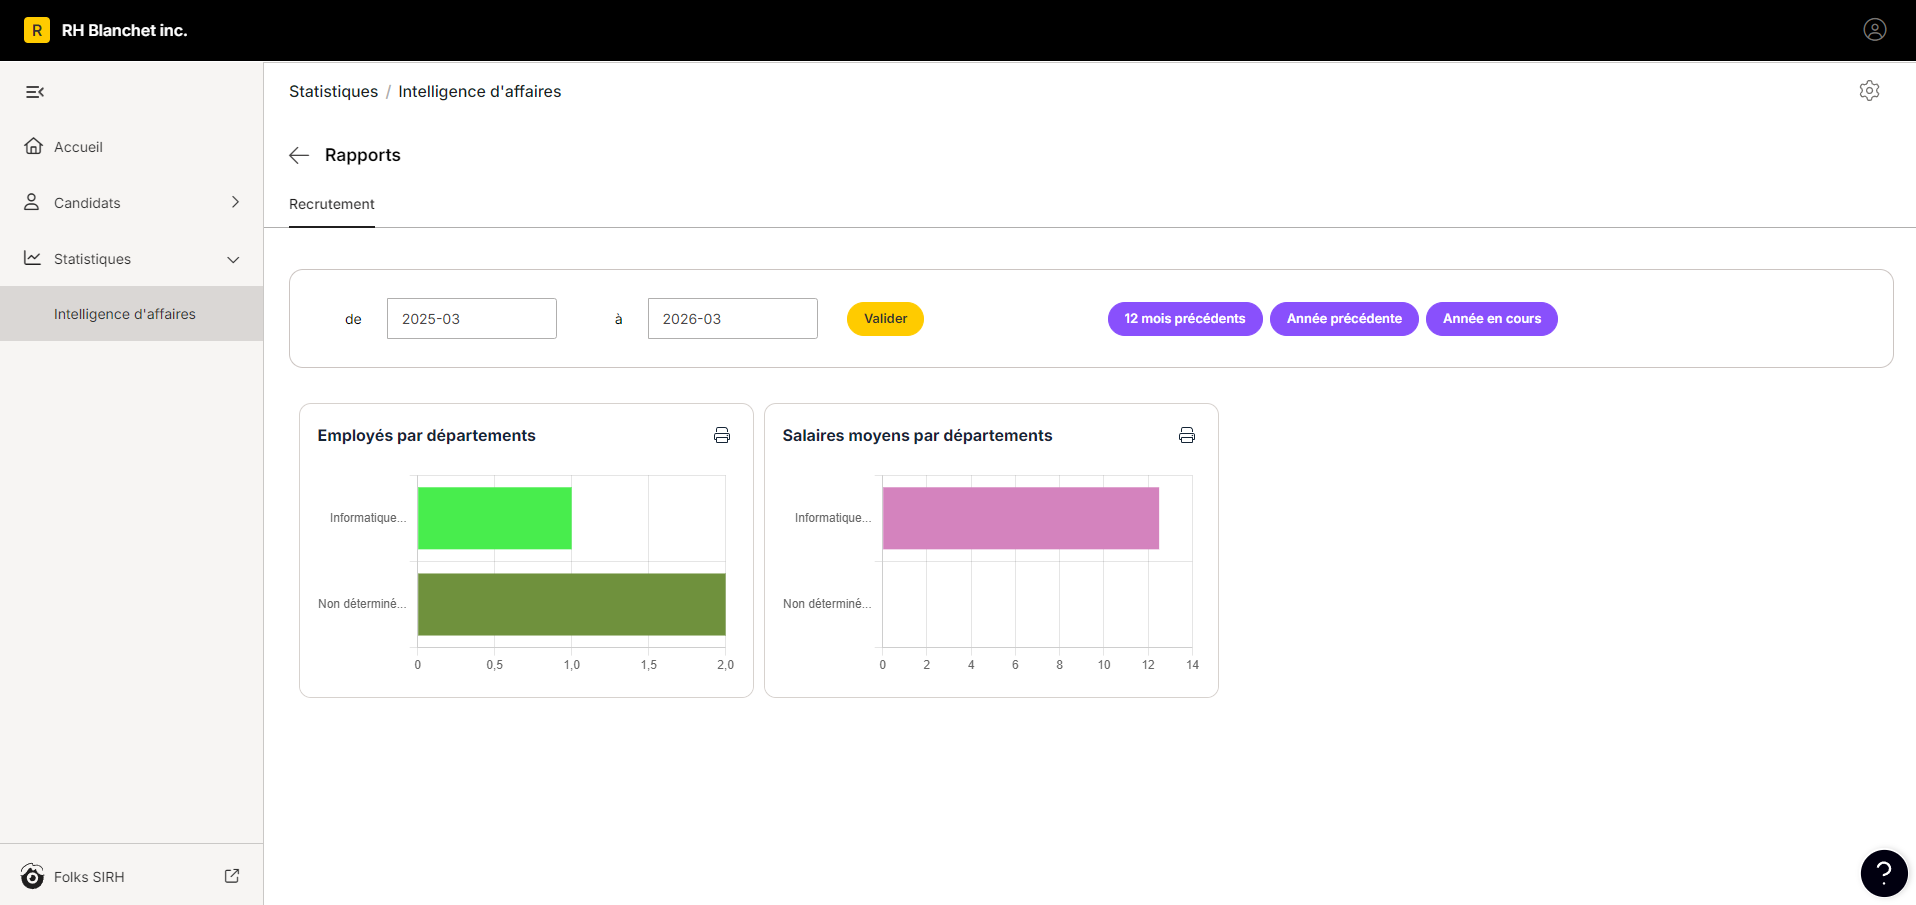Open the Folks SIRH external link icon

coord(232,876)
